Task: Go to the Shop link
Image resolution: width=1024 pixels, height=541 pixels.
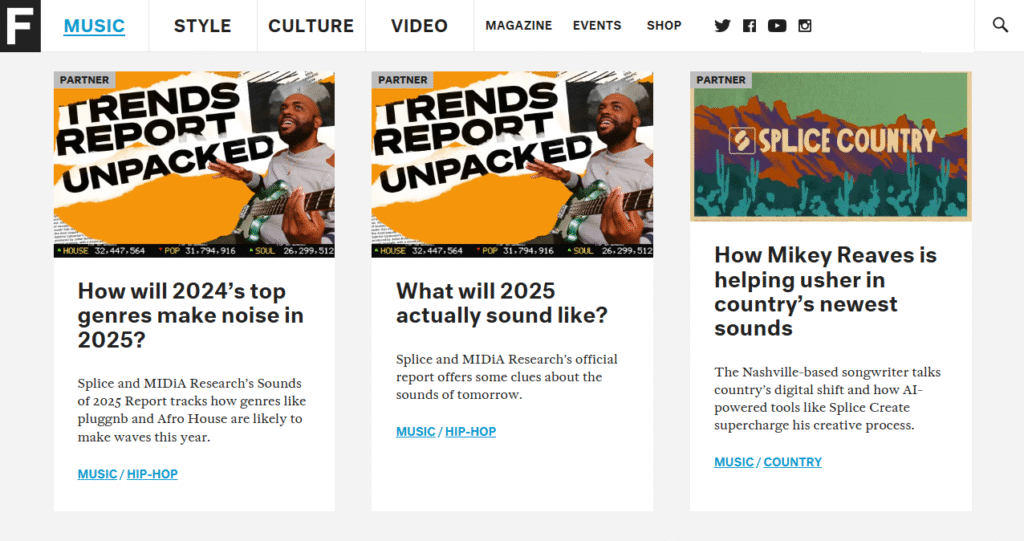Action: (x=664, y=25)
